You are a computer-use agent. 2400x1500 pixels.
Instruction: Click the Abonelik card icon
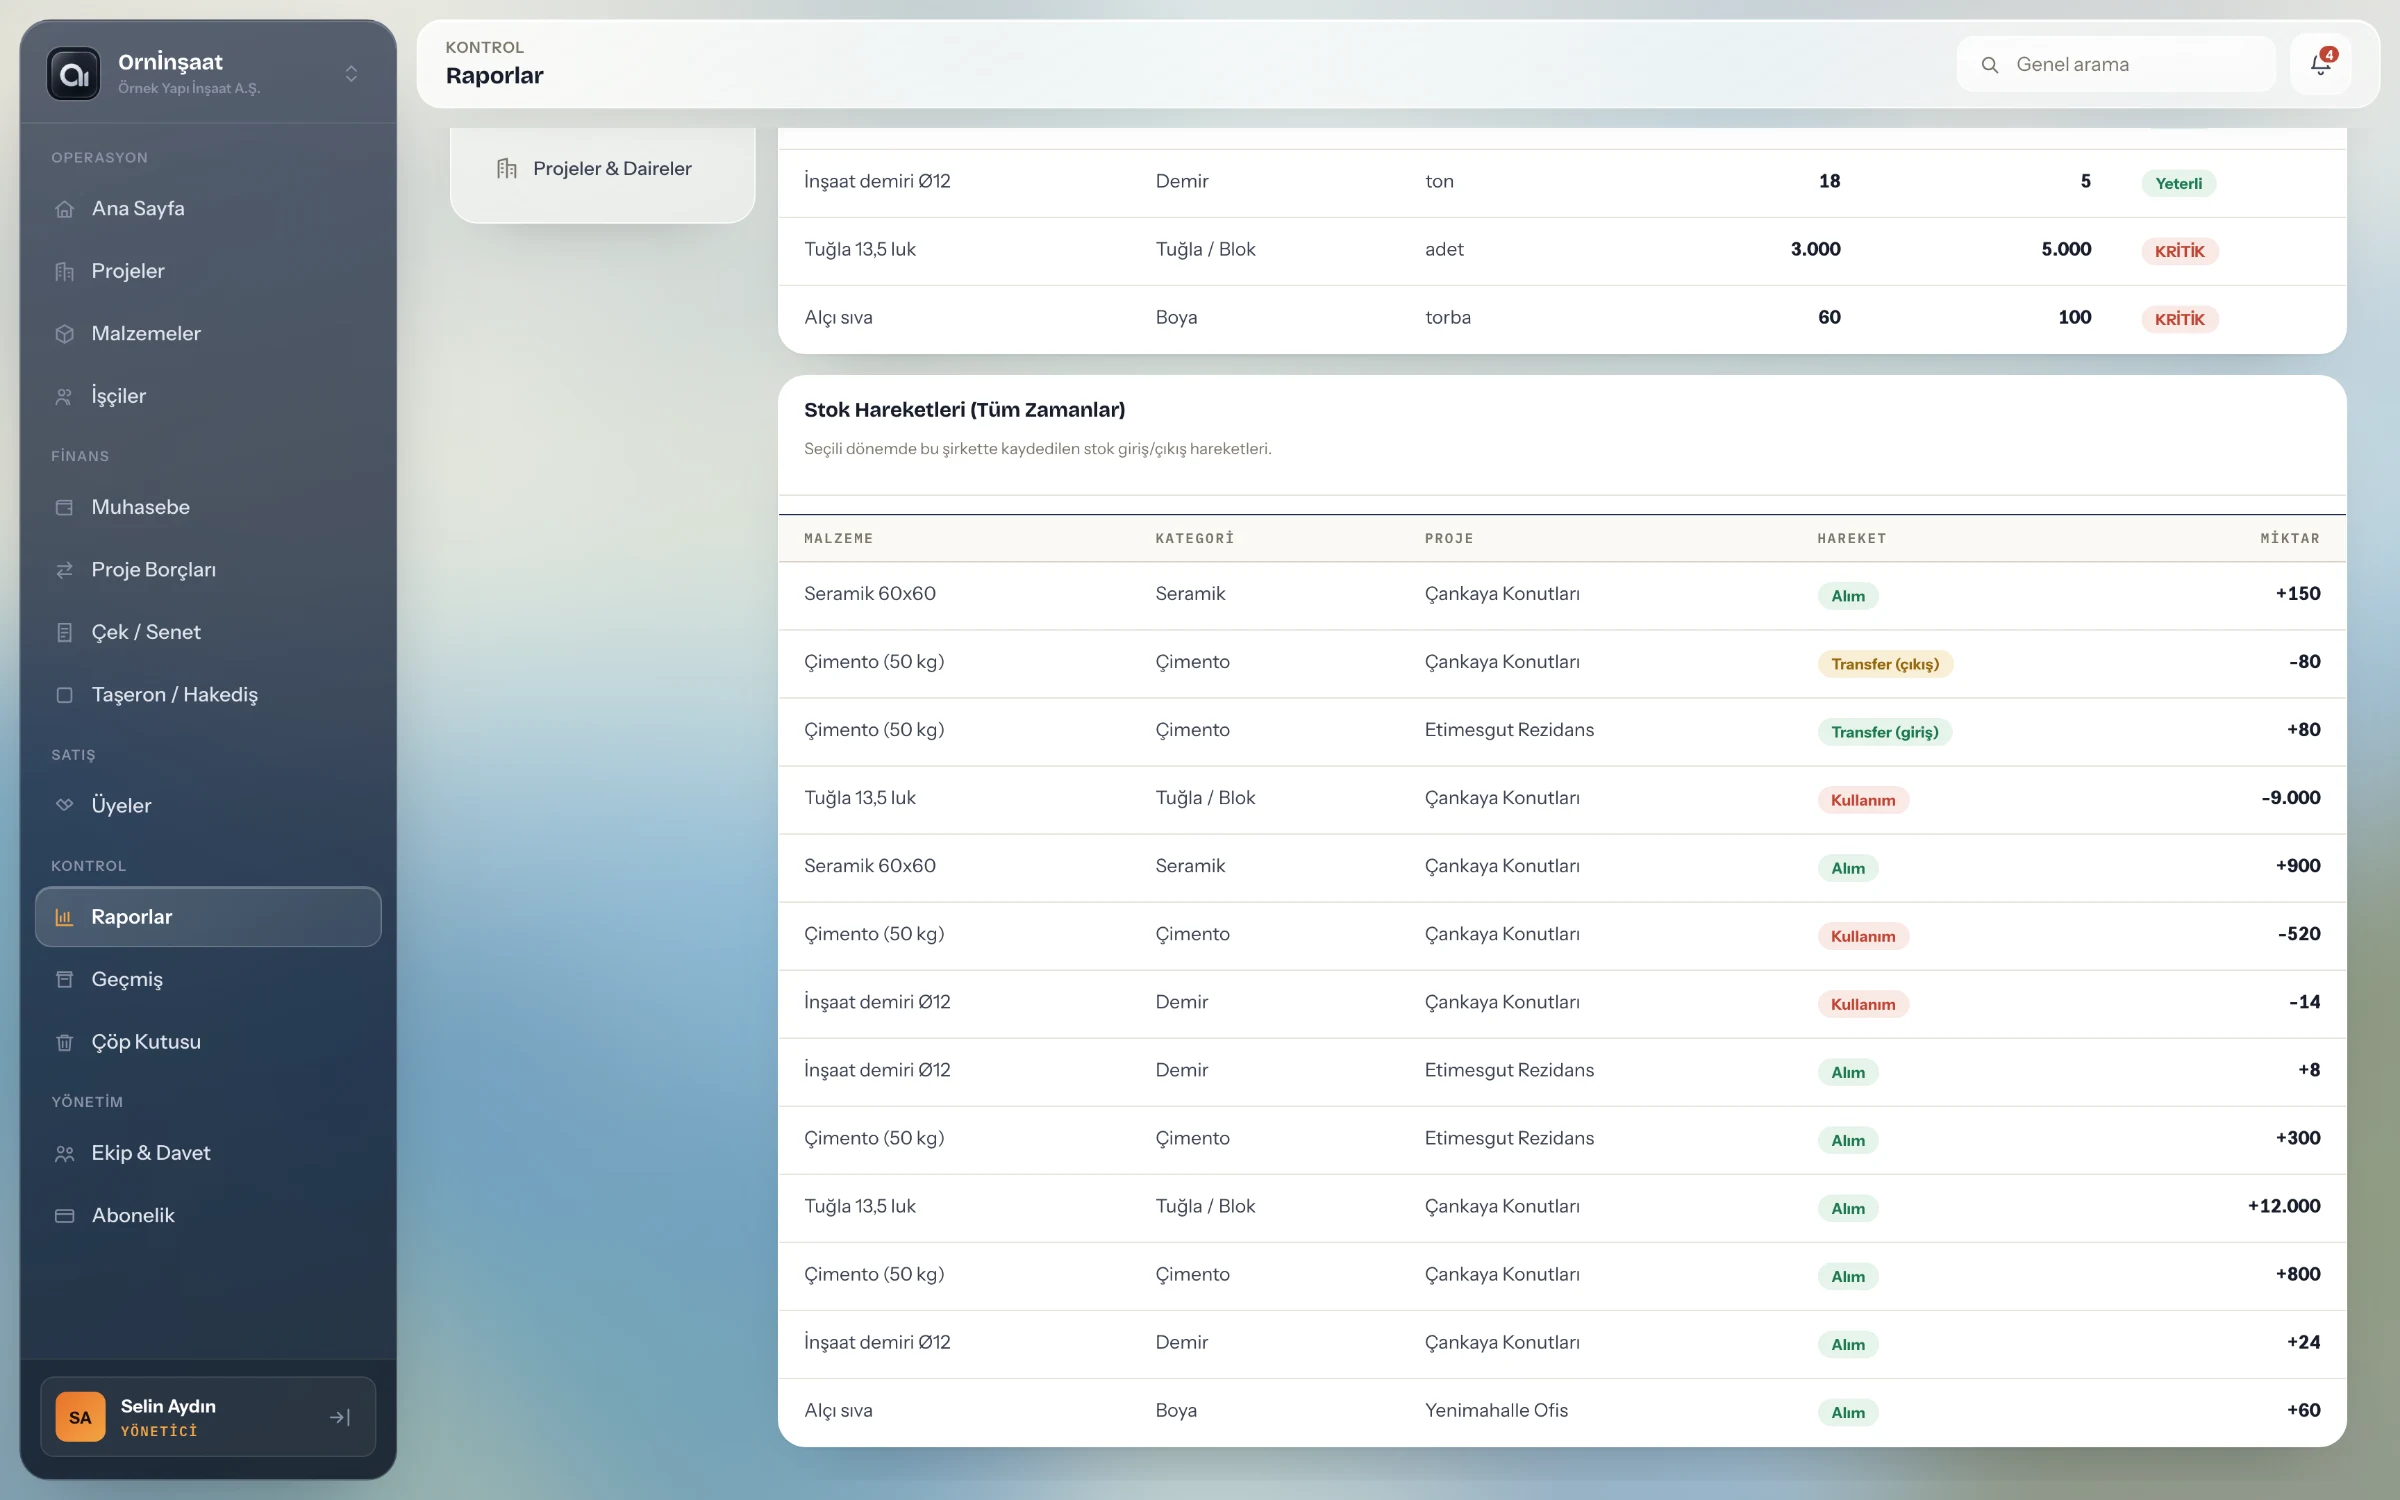(x=65, y=1216)
